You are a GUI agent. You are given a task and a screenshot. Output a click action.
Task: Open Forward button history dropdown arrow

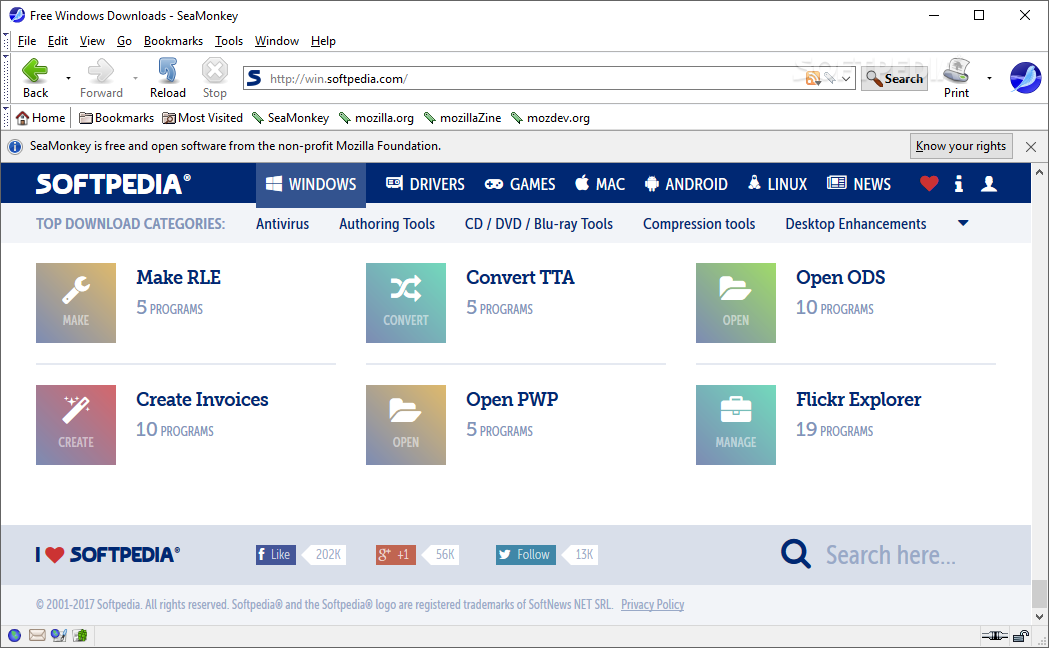pyautogui.click(x=135, y=78)
